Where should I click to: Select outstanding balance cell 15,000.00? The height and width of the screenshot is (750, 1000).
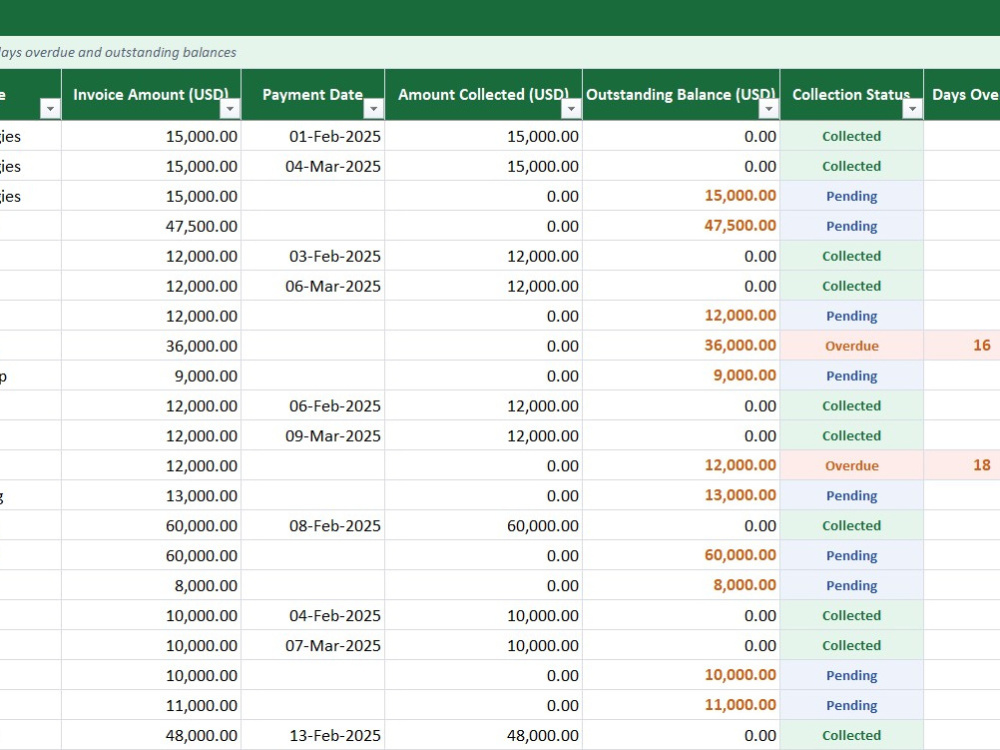pos(681,196)
